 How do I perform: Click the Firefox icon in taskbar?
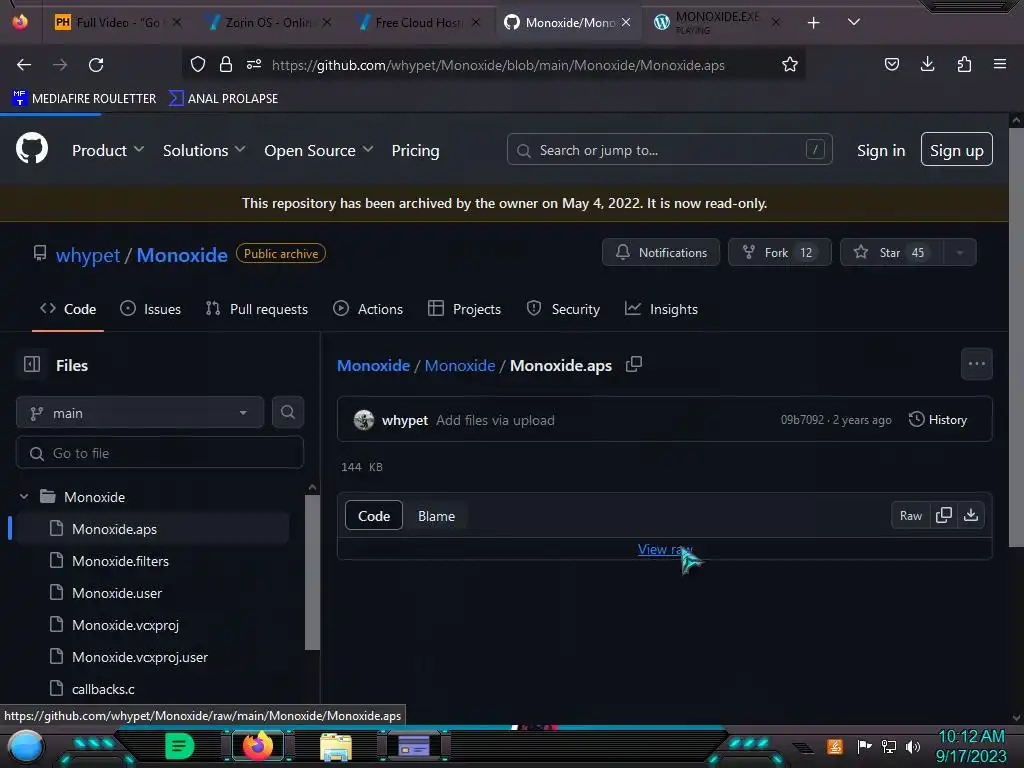coord(257,746)
